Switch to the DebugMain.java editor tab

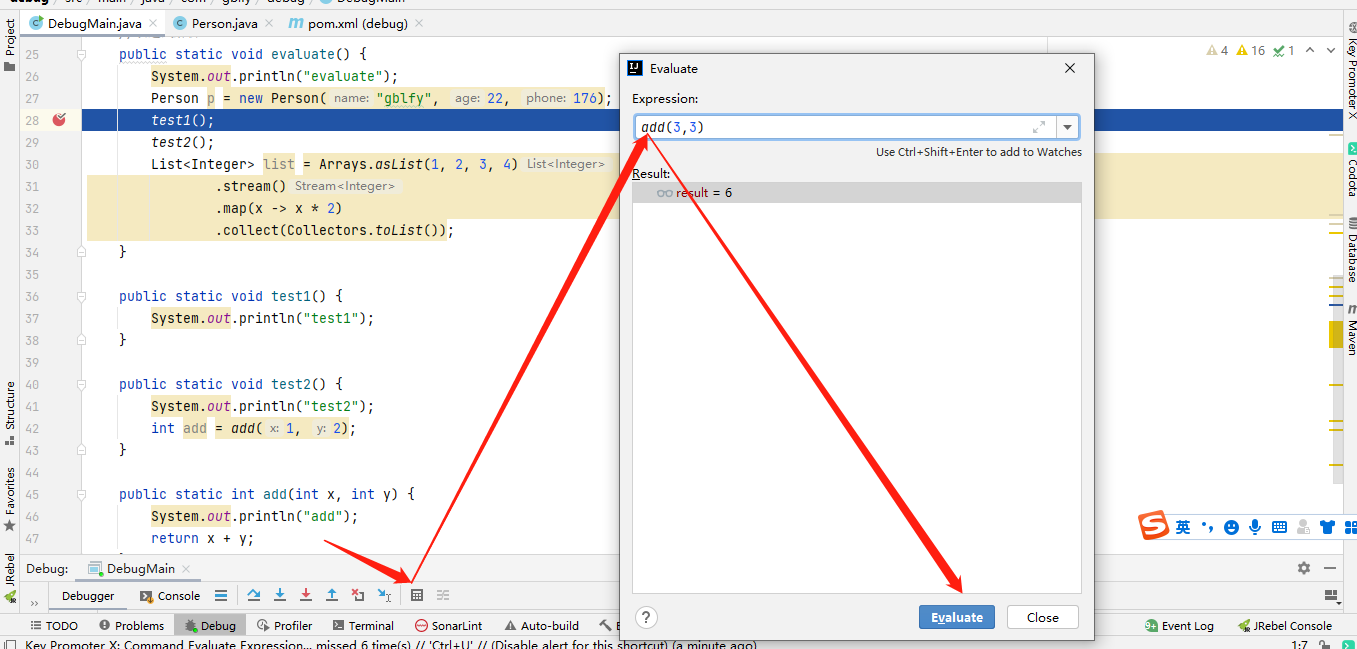tap(95, 23)
